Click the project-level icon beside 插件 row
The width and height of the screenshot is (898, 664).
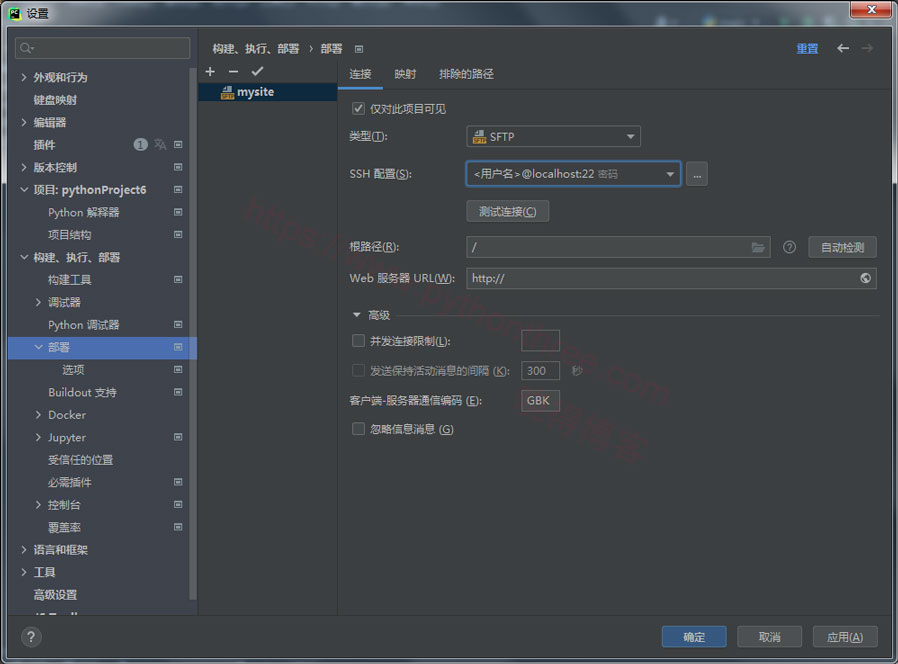pyautogui.click(x=178, y=144)
